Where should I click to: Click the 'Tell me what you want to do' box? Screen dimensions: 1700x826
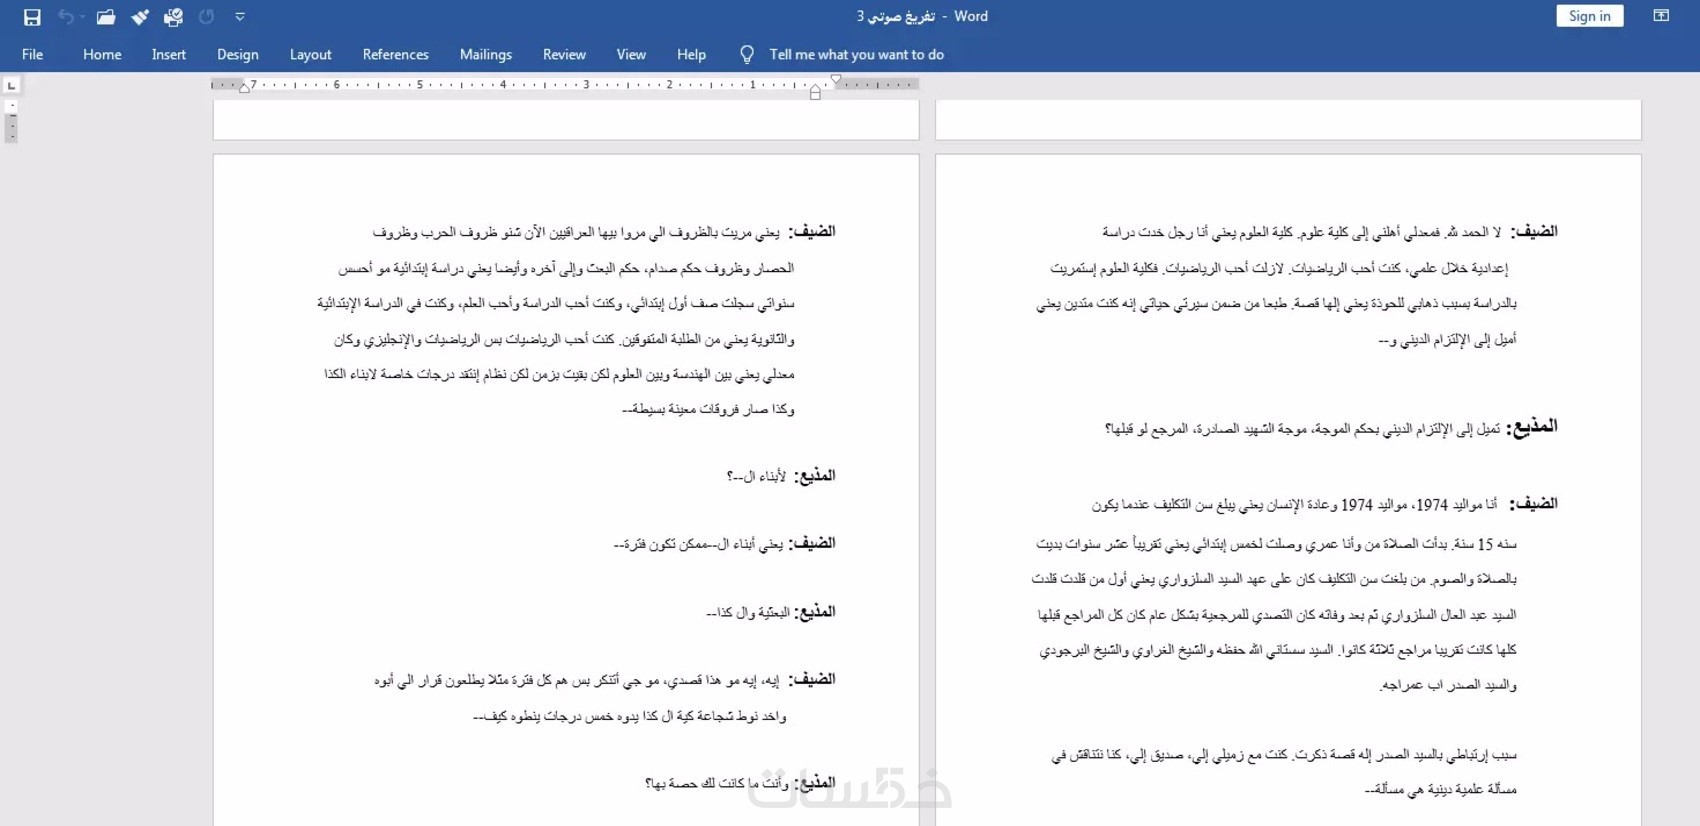856,54
